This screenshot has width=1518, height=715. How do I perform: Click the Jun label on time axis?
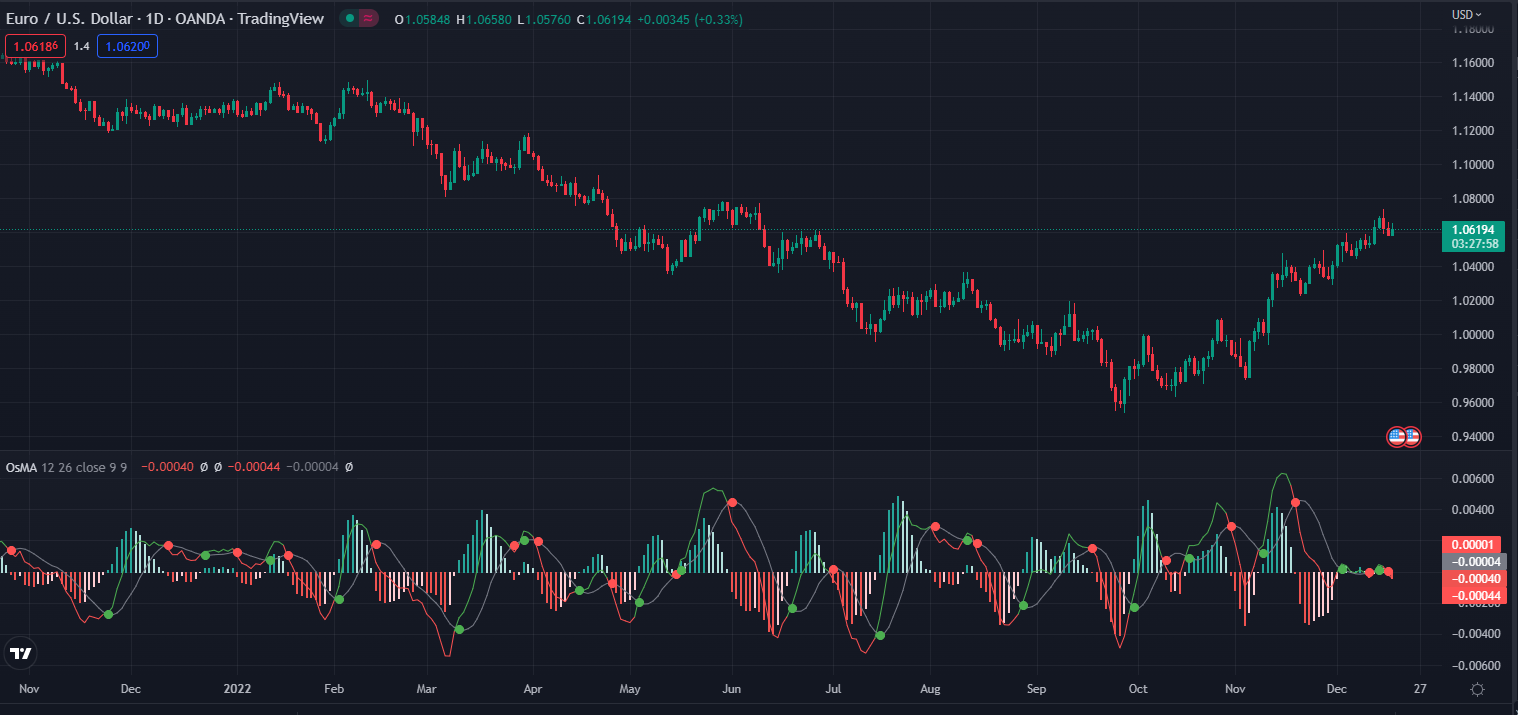pos(732,689)
